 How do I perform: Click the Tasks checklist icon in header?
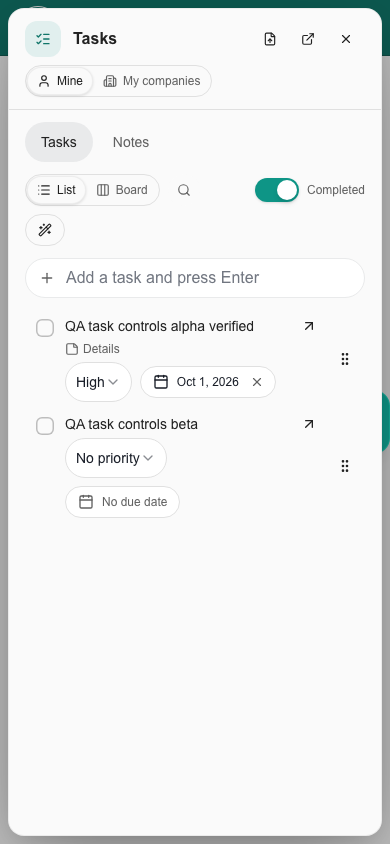click(x=43, y=39)
